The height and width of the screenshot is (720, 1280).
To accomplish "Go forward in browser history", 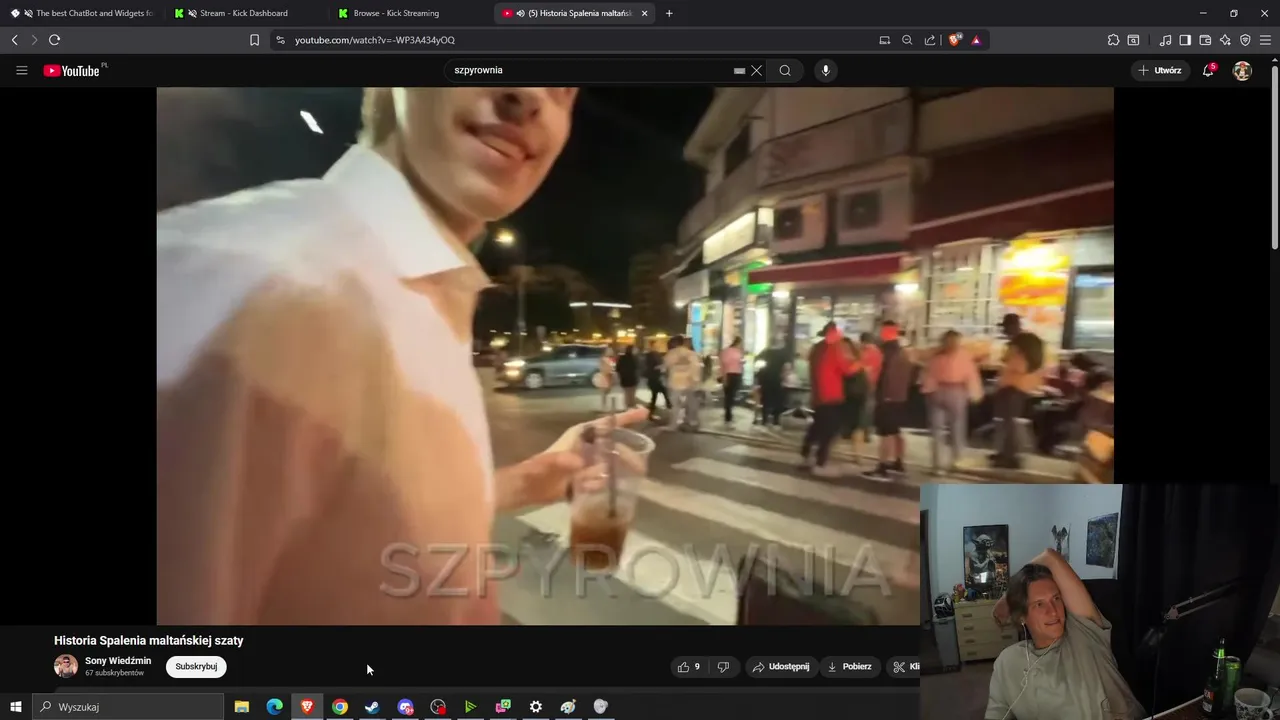I will pos(34,40).
